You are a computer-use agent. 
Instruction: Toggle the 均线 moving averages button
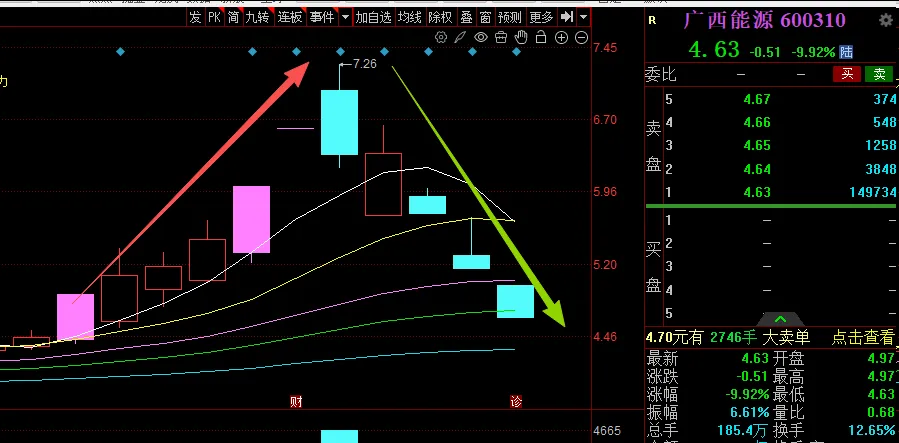tap(410, 17)
